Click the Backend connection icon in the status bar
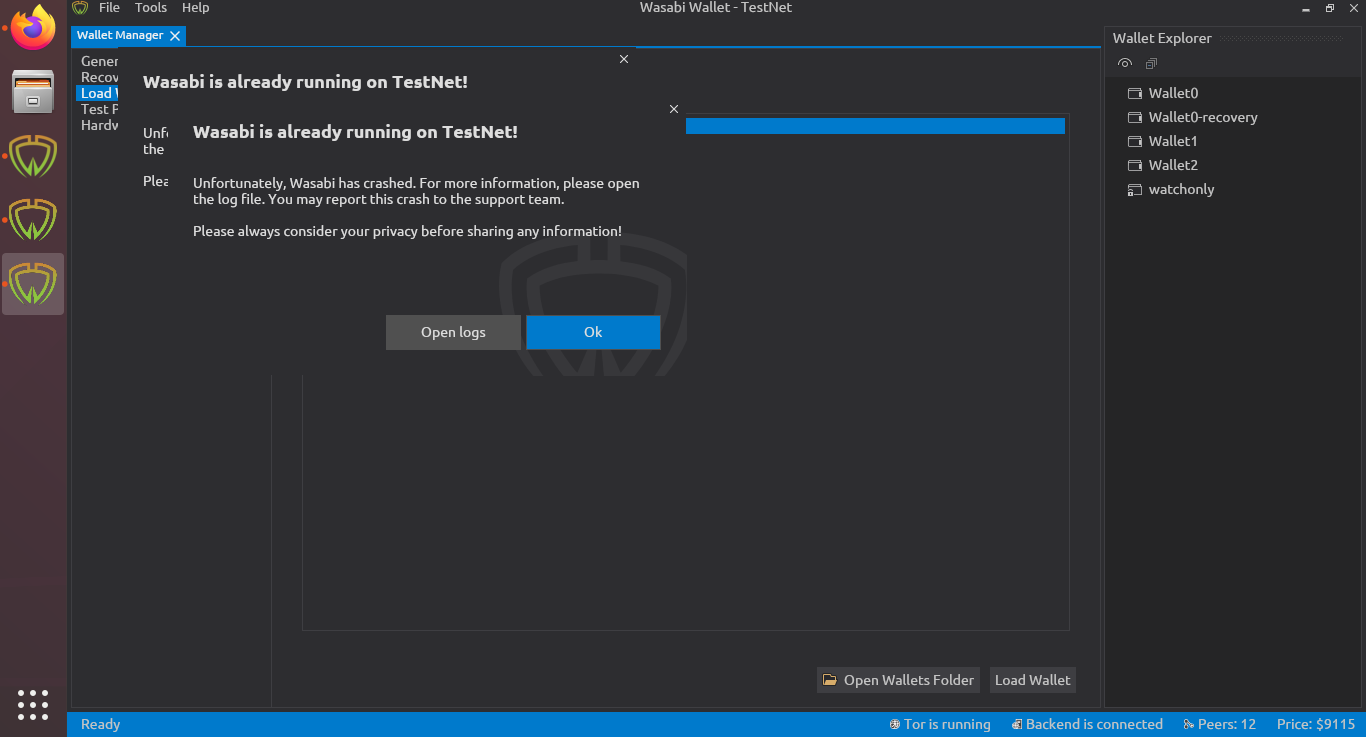The height and width of the screenshot is (737, 1366). click(x=1014, y=724)
